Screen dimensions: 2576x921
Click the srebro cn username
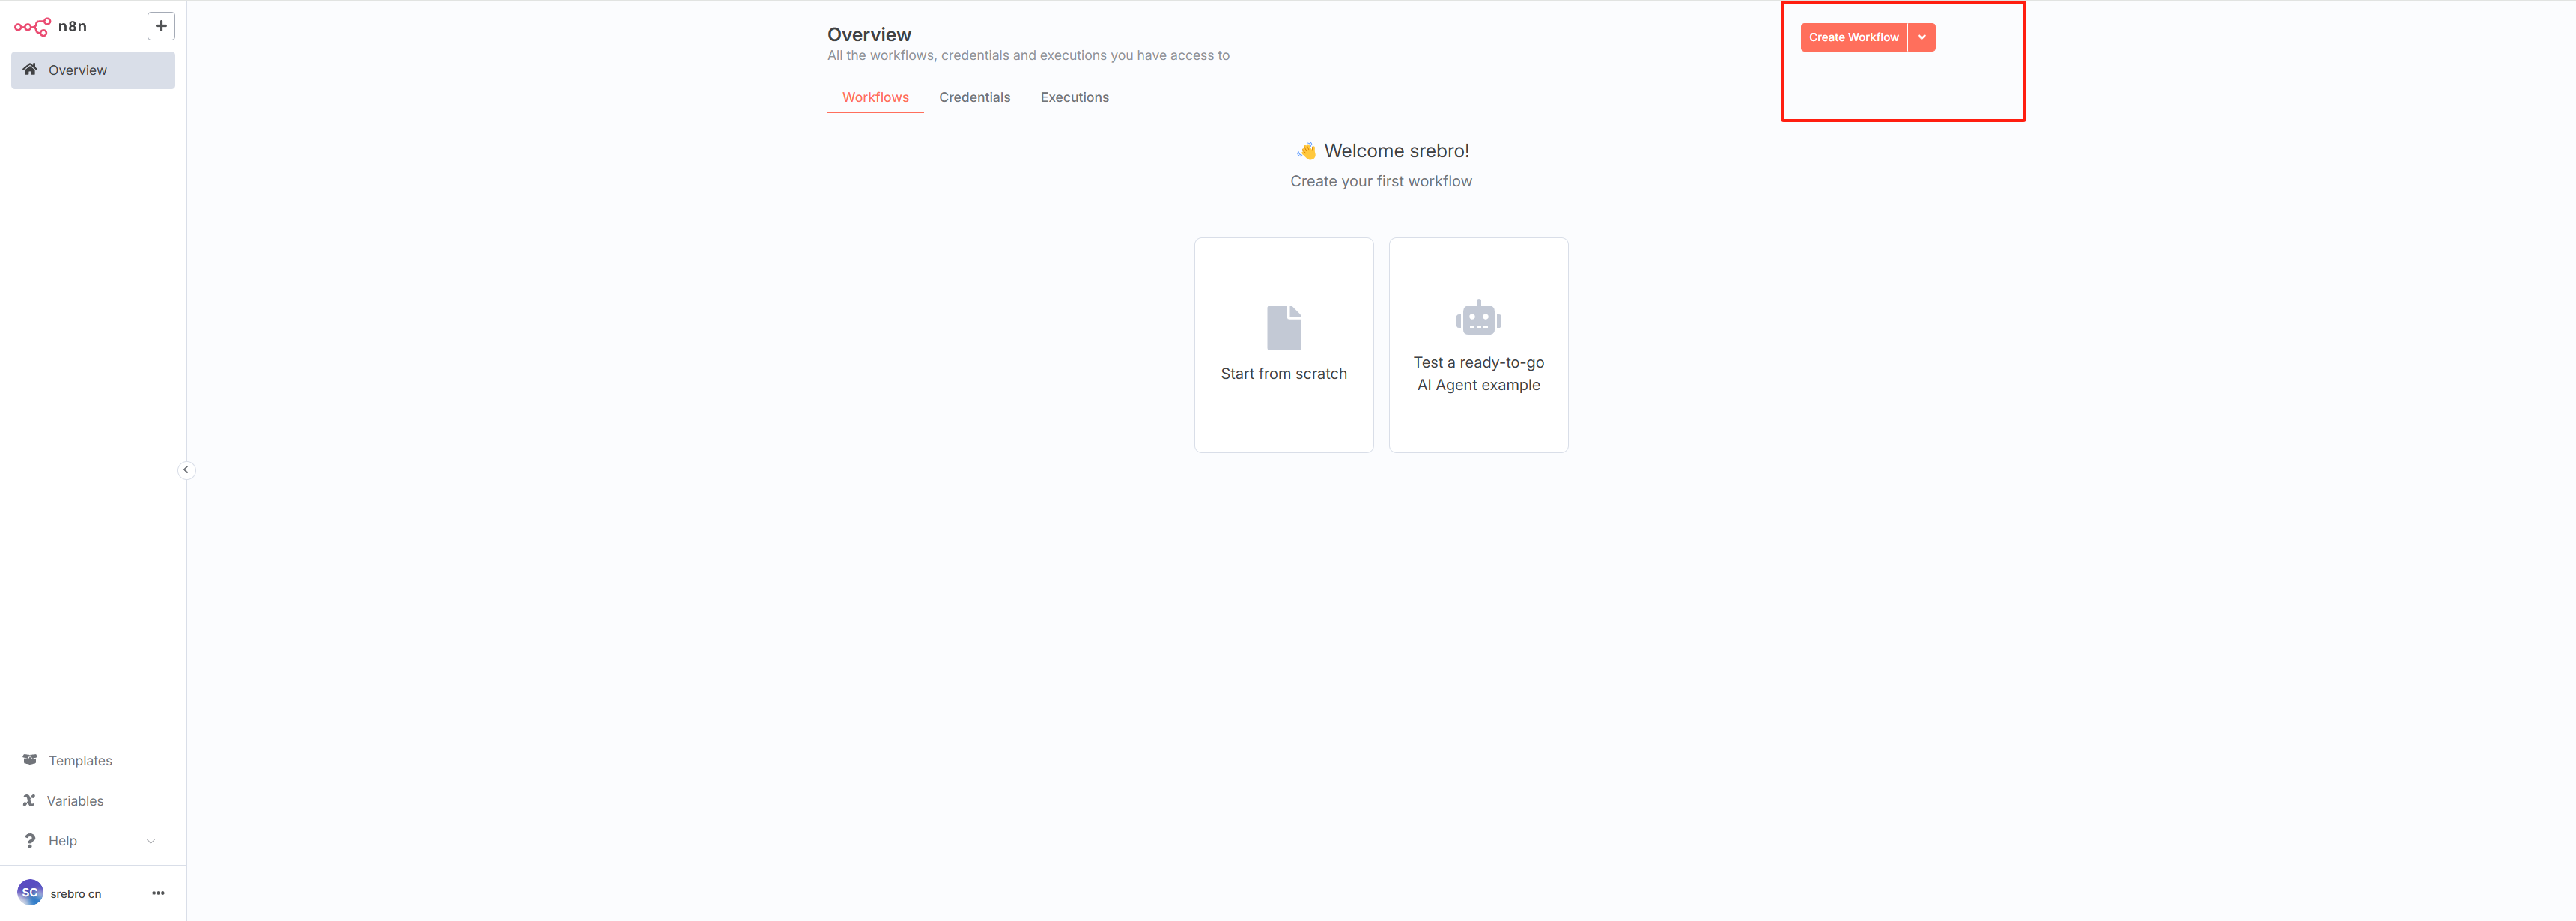pos(76,894)
